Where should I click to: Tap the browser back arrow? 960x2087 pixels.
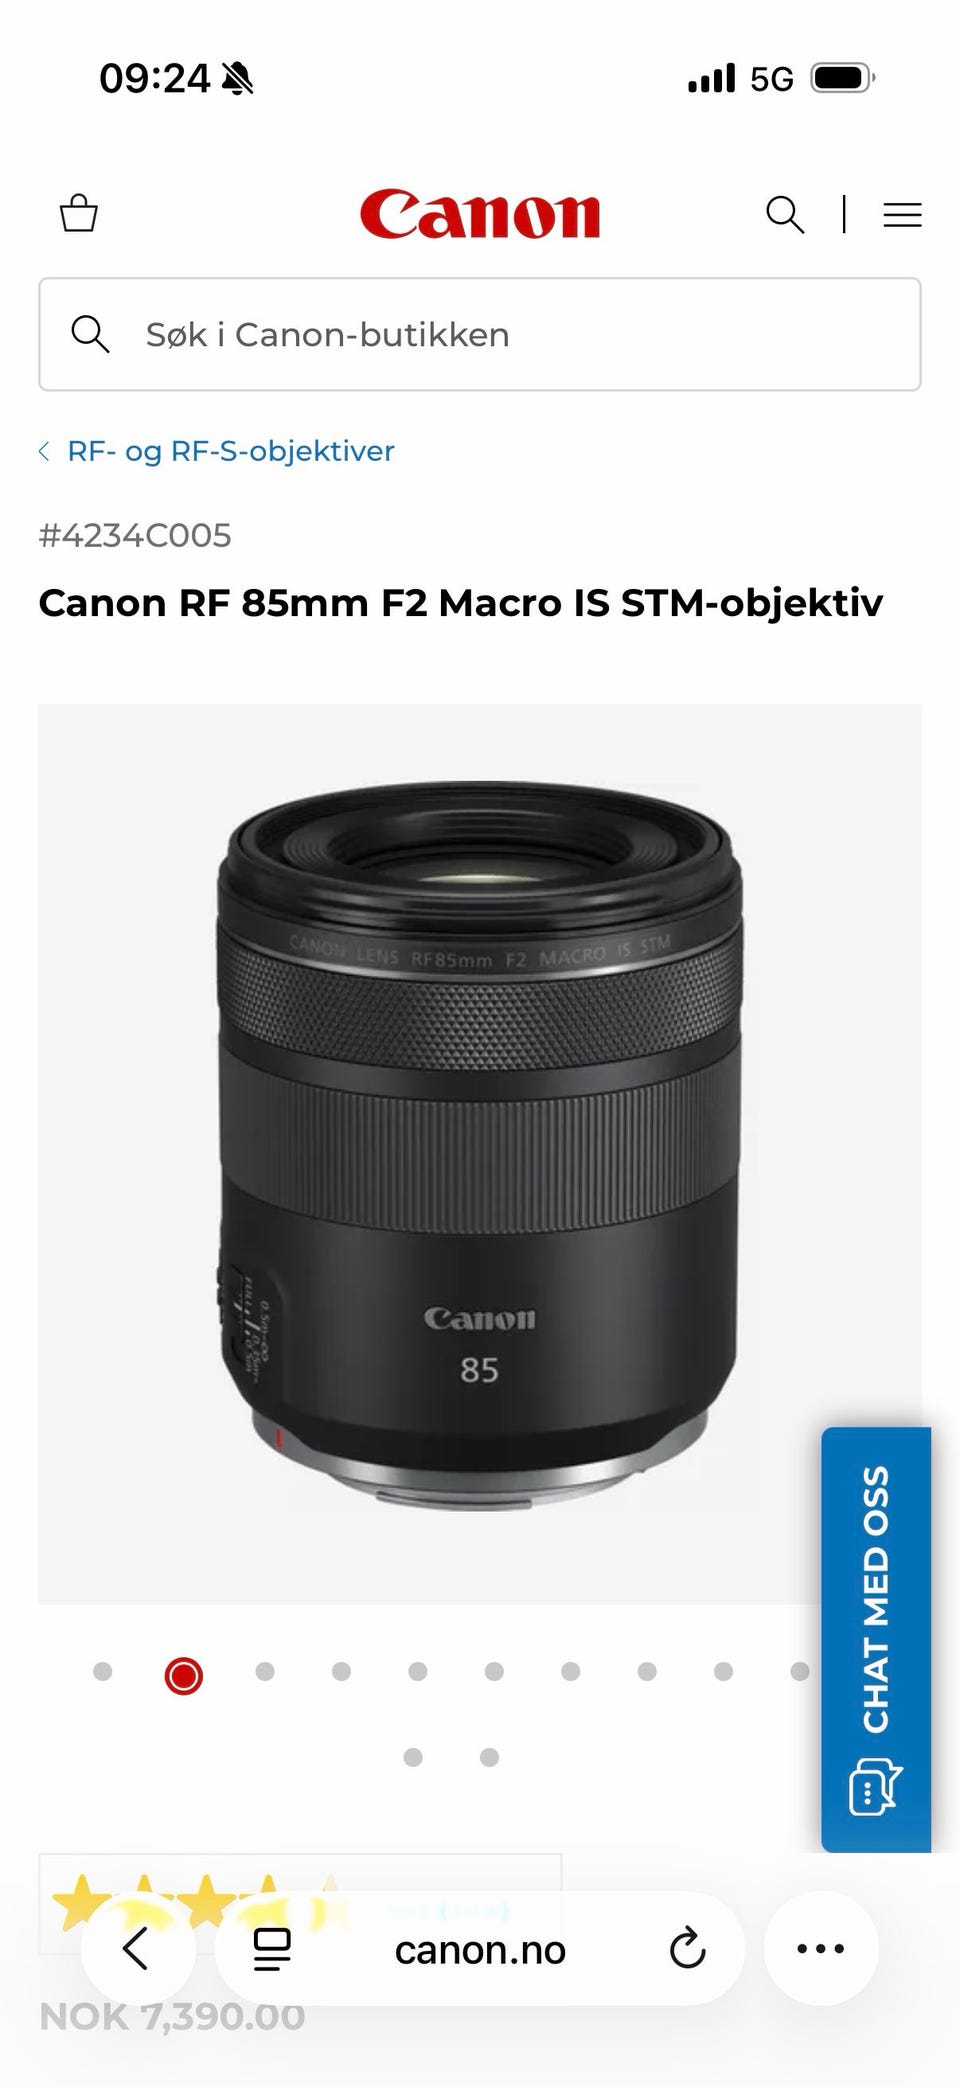(x=136, y=1948)
